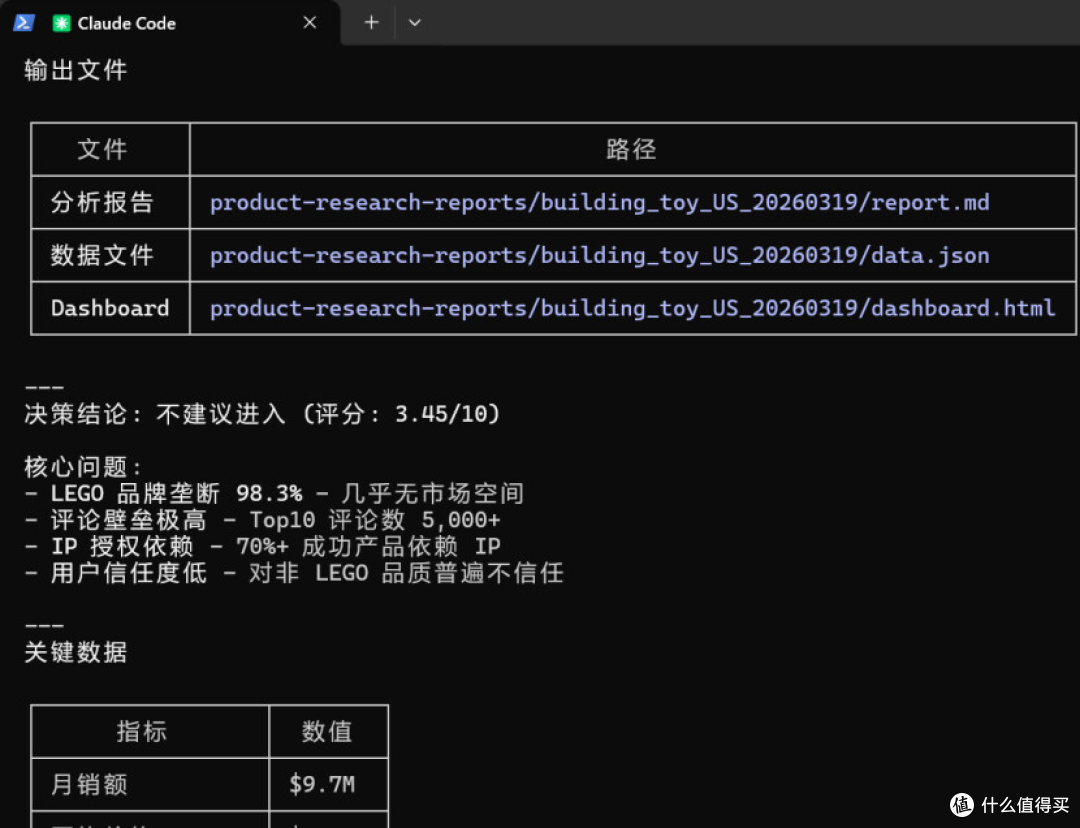1080x828 pixels.
Task: Click the 路径 column header
Action: 632,149
